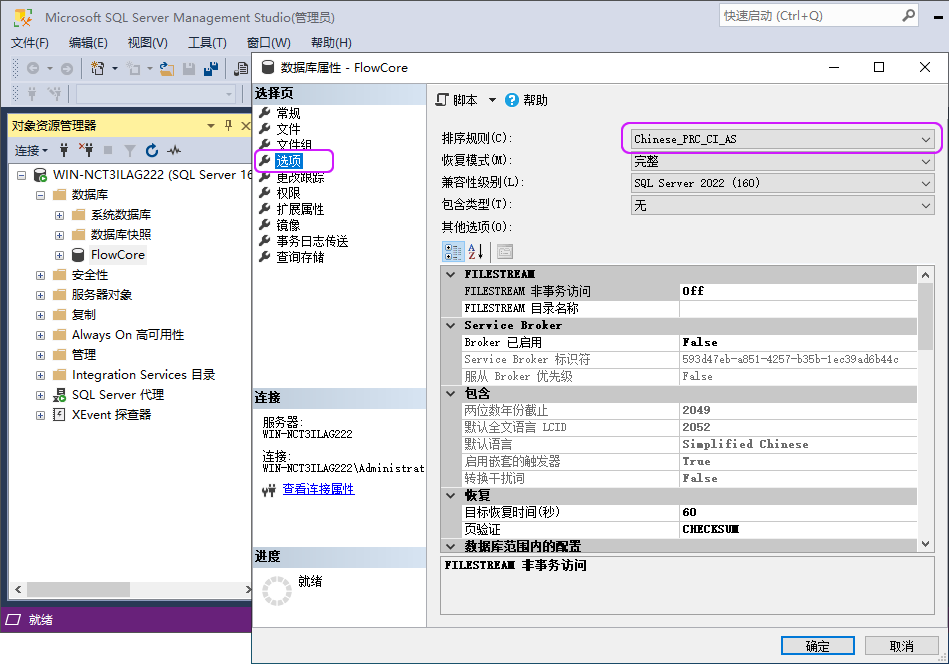The height and width of the screenshot is (664, 949).
Task: Open the 工具(T) menu
Action: click(x=207, y=43)
